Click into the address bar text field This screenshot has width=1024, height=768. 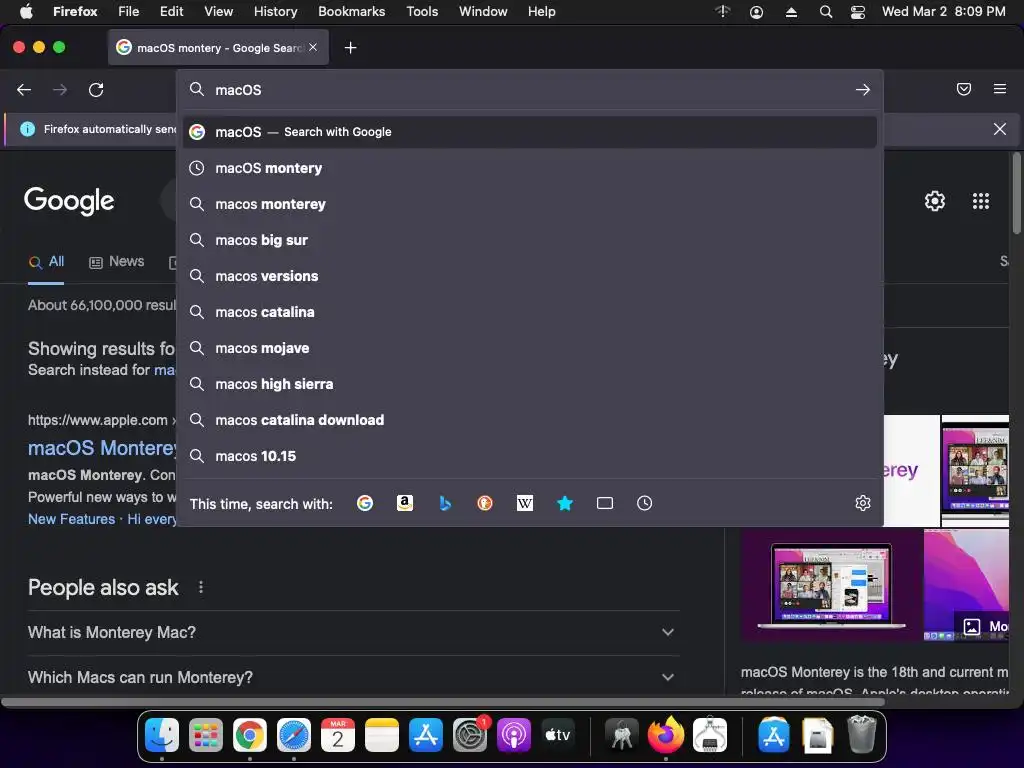coord(529,89)
